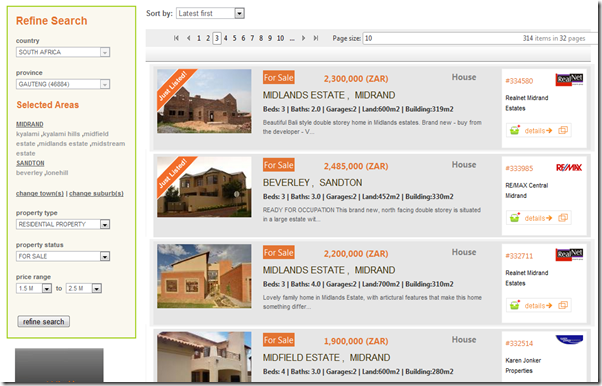602x386 pixels.
Task: Open details link for listing #332711
Action: [x=538, y=306]
